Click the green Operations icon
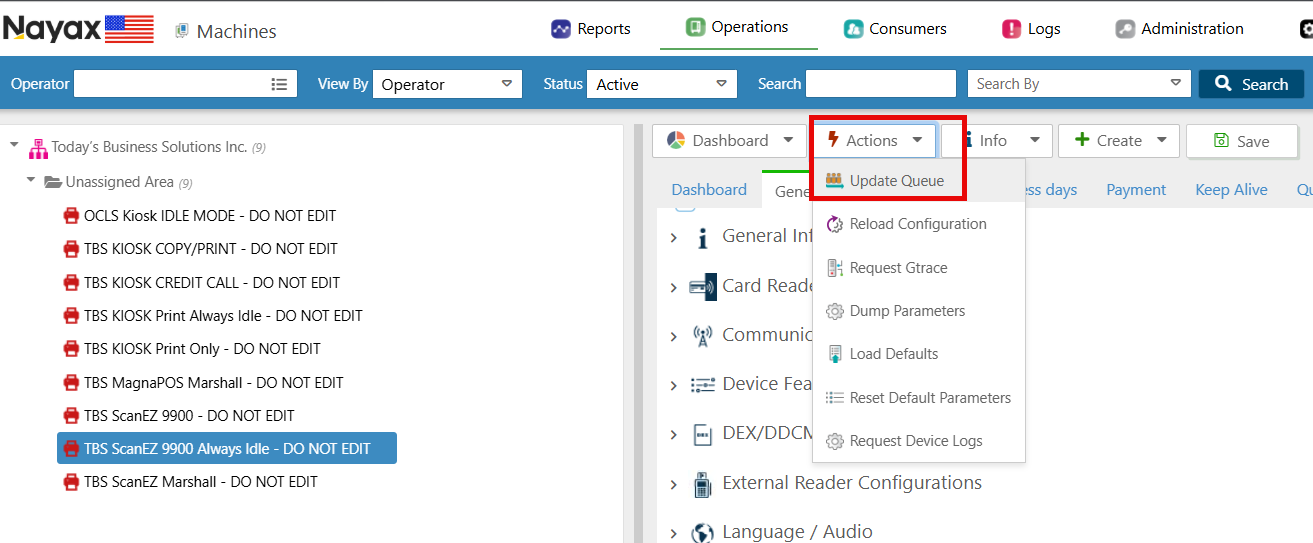1313x543 pixels. point(696,27)
